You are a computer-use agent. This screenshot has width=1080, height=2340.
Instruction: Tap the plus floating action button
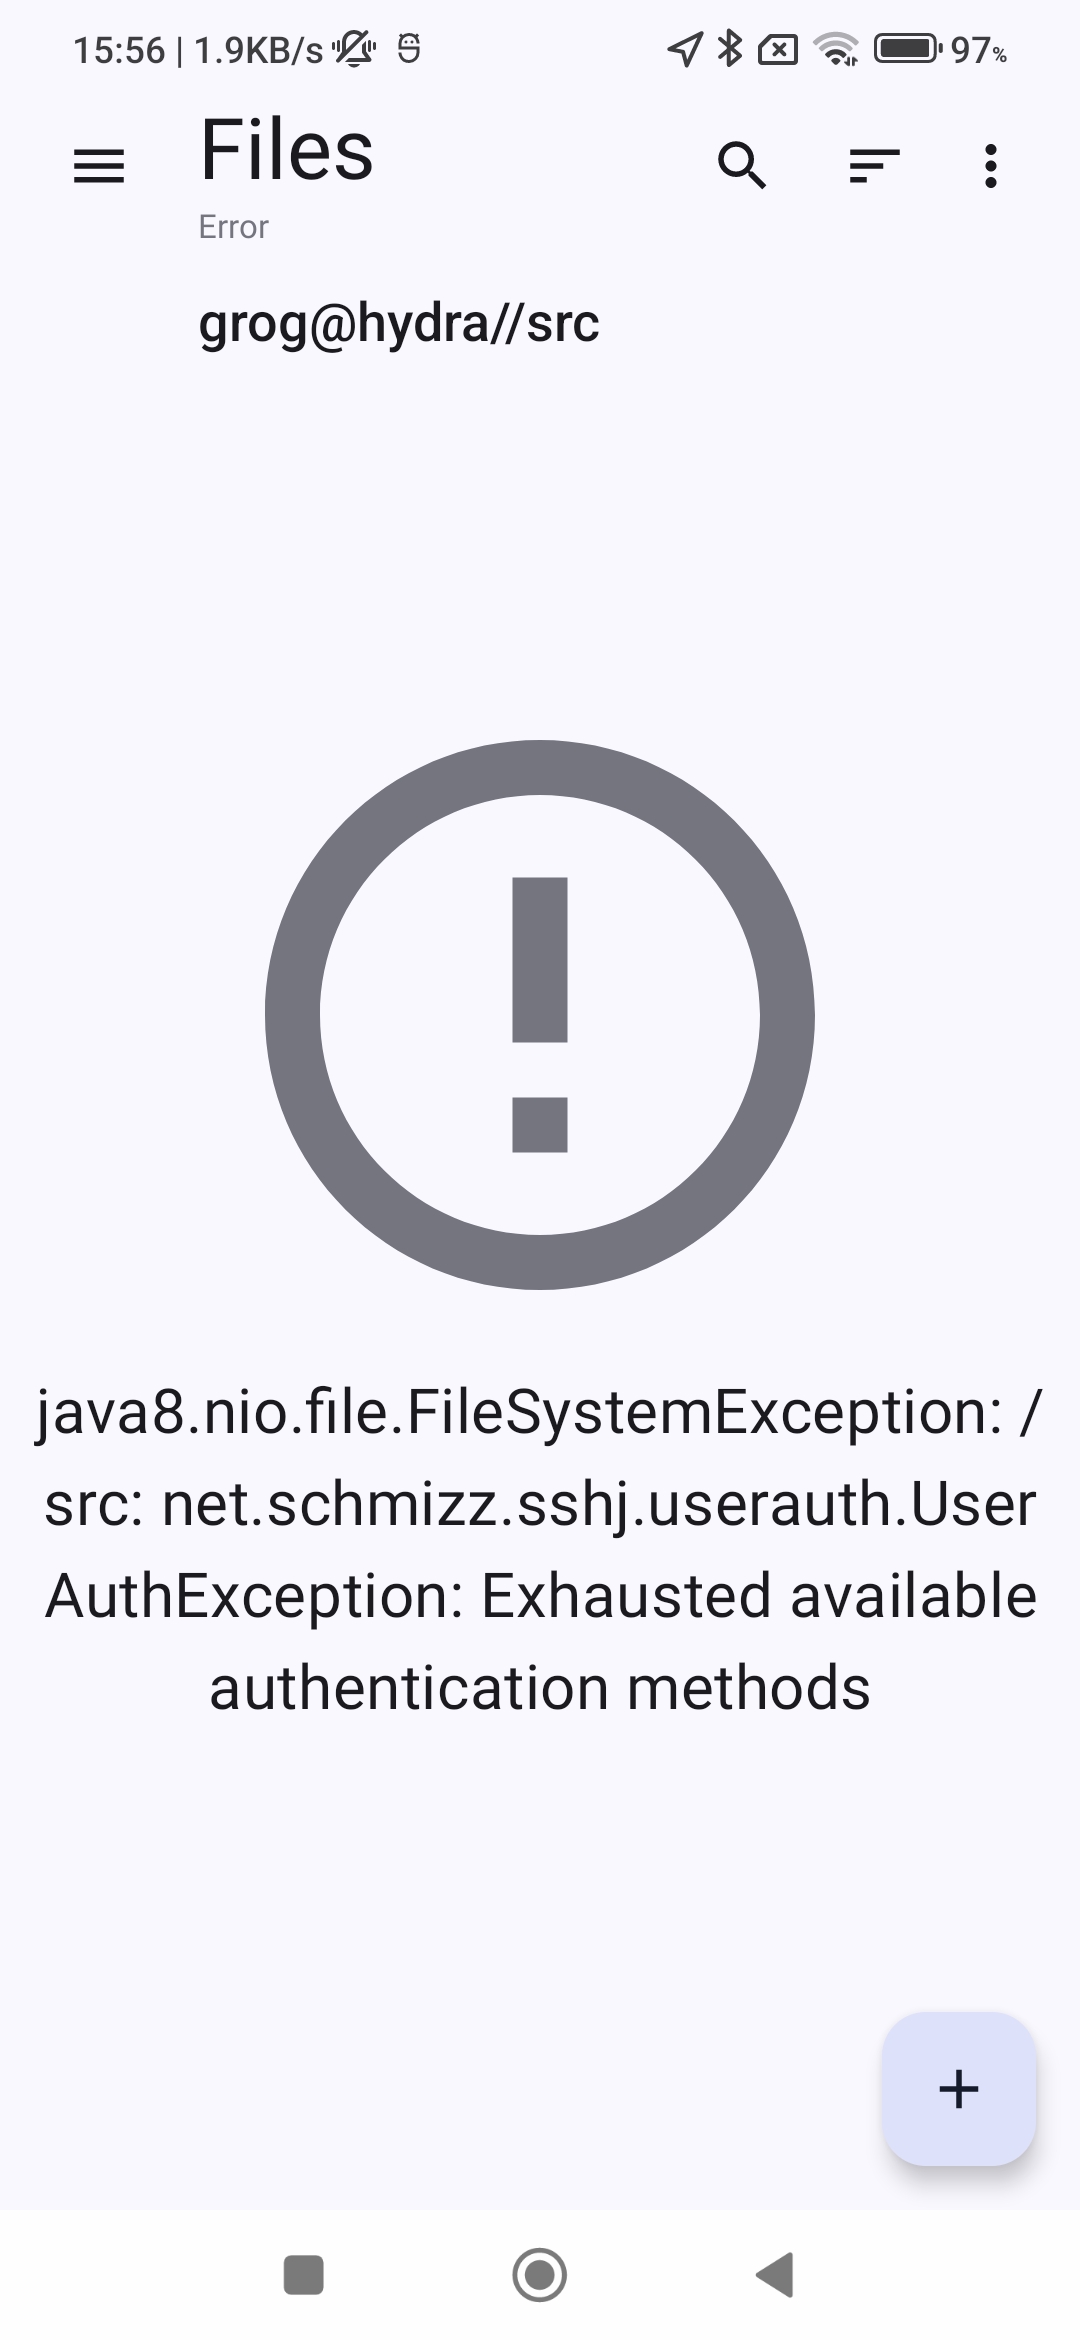pos(958,2089)
